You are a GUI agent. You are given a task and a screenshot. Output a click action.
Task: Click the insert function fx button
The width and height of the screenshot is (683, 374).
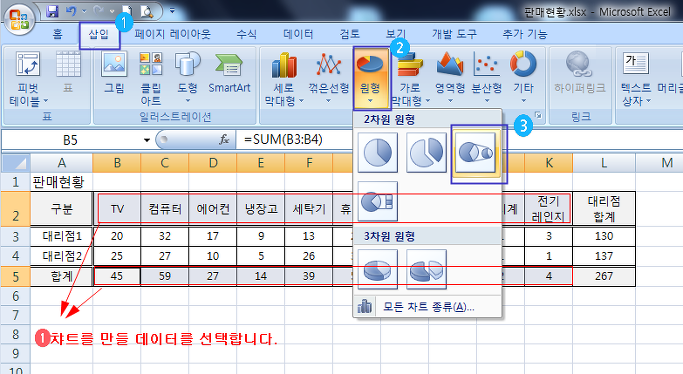(x=224, y=140)
